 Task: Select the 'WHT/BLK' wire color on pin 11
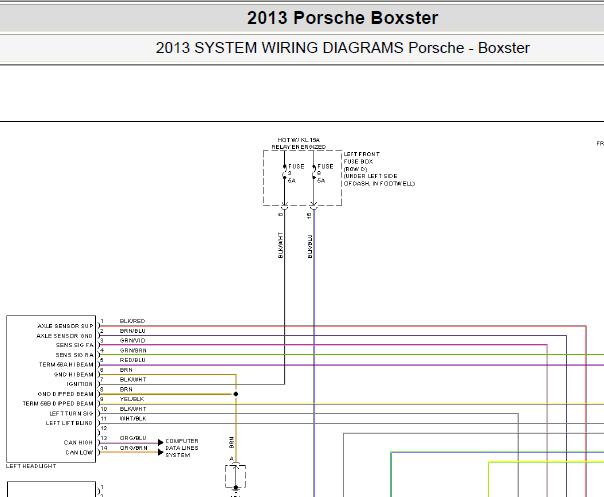coord(133,419)
